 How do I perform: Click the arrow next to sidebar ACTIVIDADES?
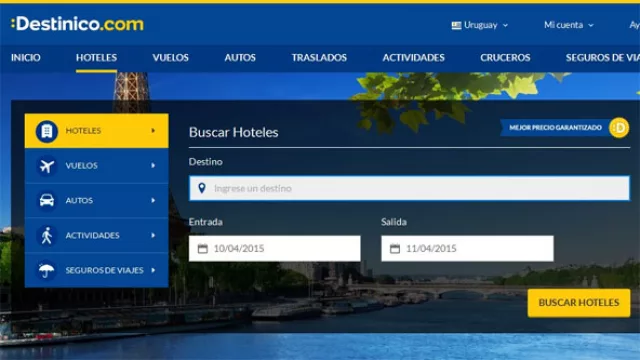click(153, 236)
